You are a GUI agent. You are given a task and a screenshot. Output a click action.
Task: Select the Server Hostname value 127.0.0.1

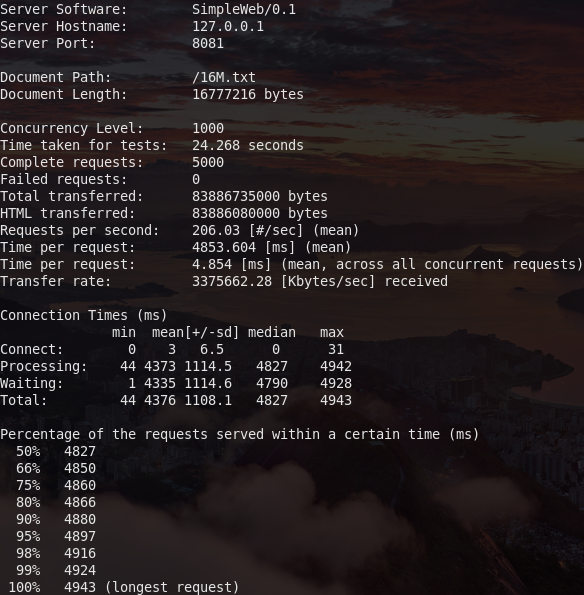(x=228, y=27)
